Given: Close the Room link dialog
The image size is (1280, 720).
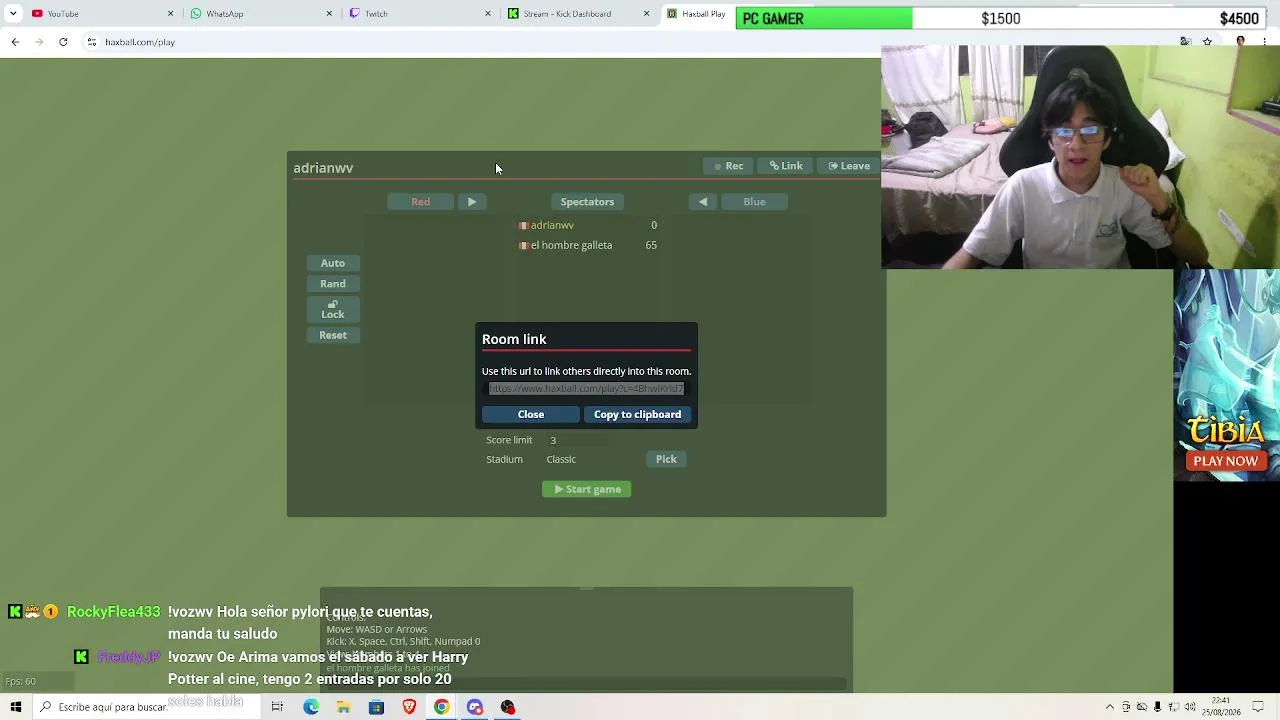Looking at the screenshot, I should click(x=531, y=414).
